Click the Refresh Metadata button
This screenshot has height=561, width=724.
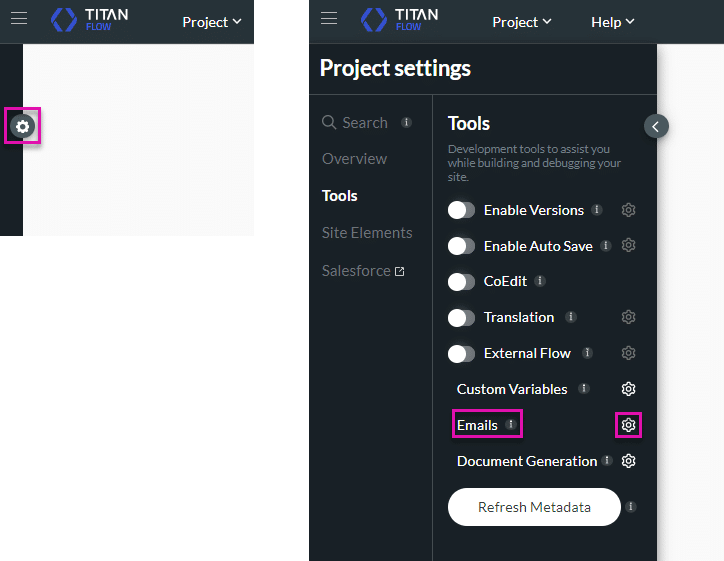pyautogui.click(x=534, y=507)
